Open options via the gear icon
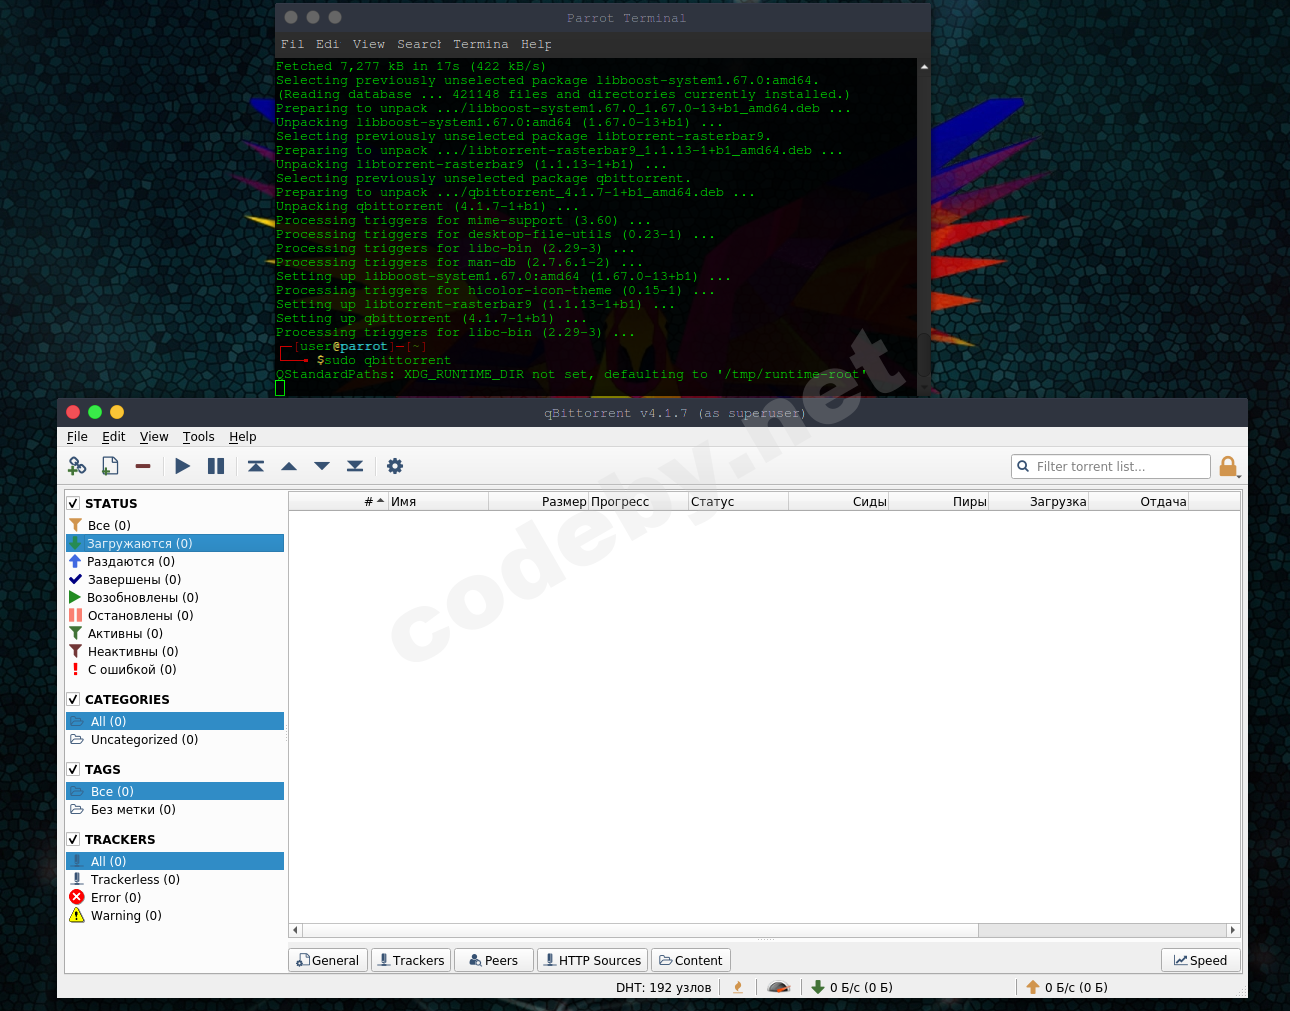 tap(395, 466)
